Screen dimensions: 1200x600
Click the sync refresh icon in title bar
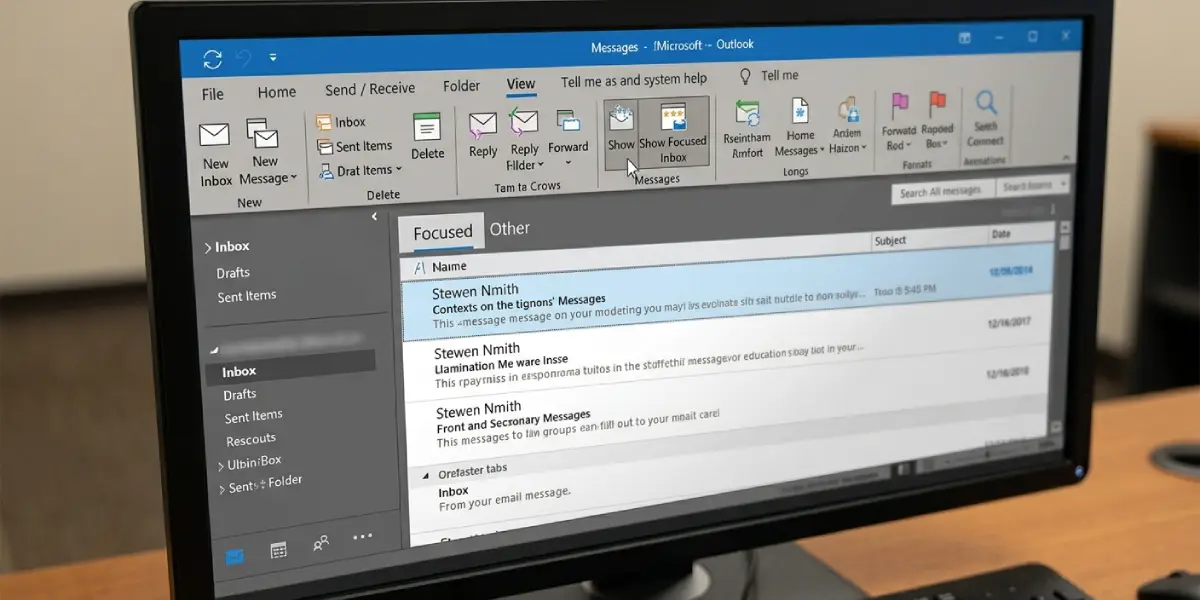tap(213, 58)
